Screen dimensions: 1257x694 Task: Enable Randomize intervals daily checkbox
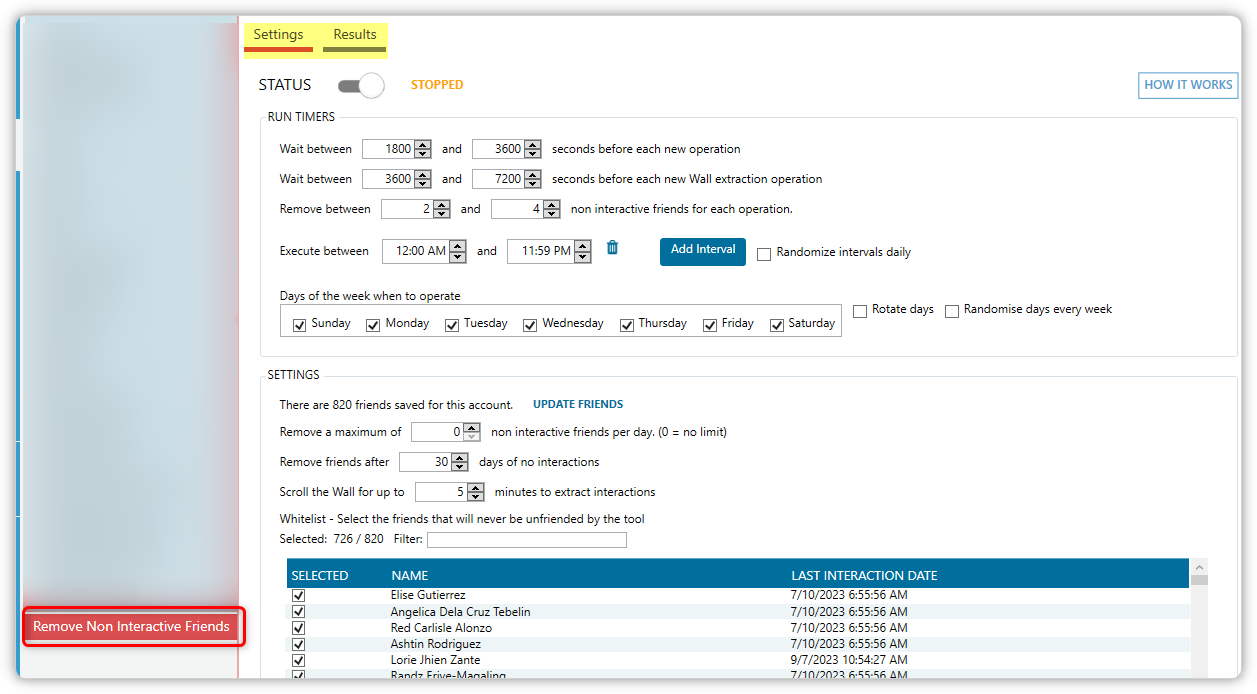coord(764,254)
